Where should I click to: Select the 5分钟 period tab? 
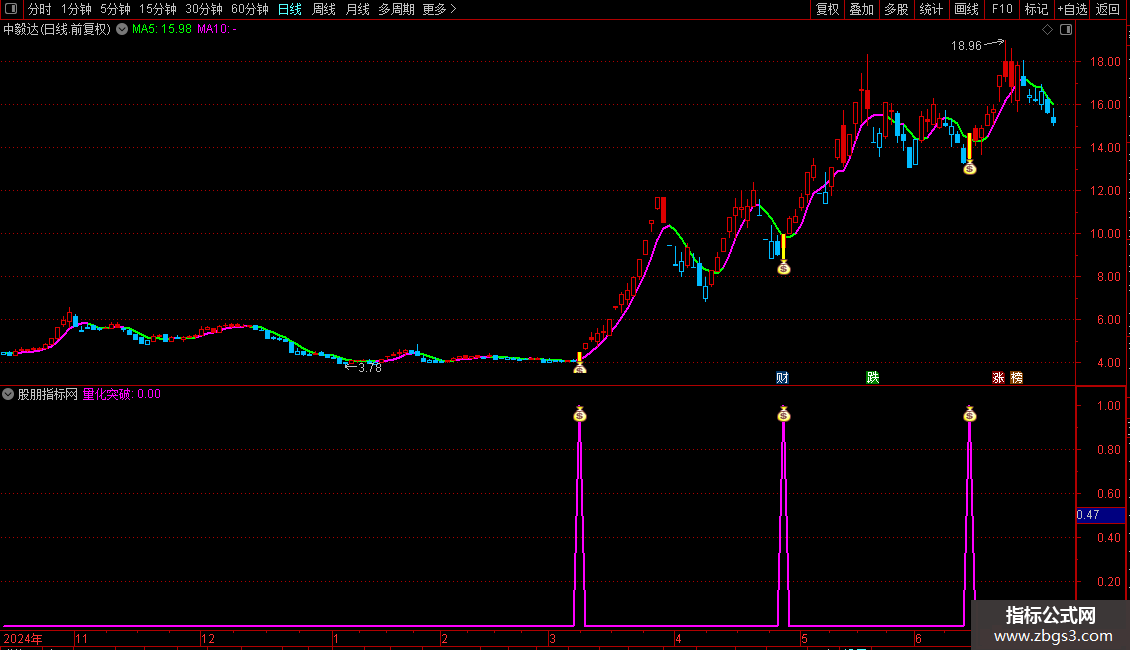pos(115,9)
